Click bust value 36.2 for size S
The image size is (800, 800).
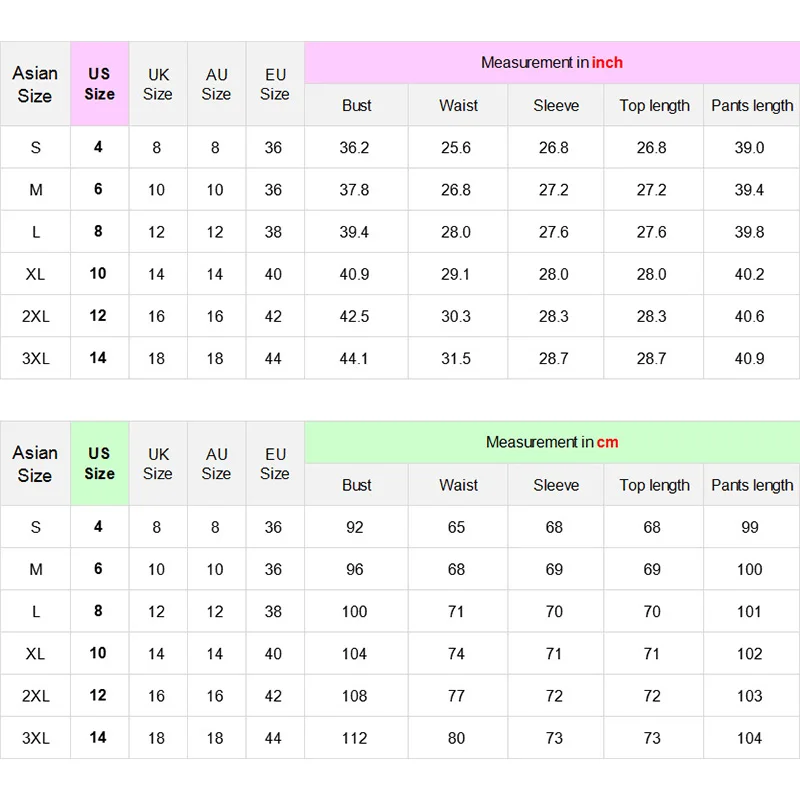pos(354,147)
